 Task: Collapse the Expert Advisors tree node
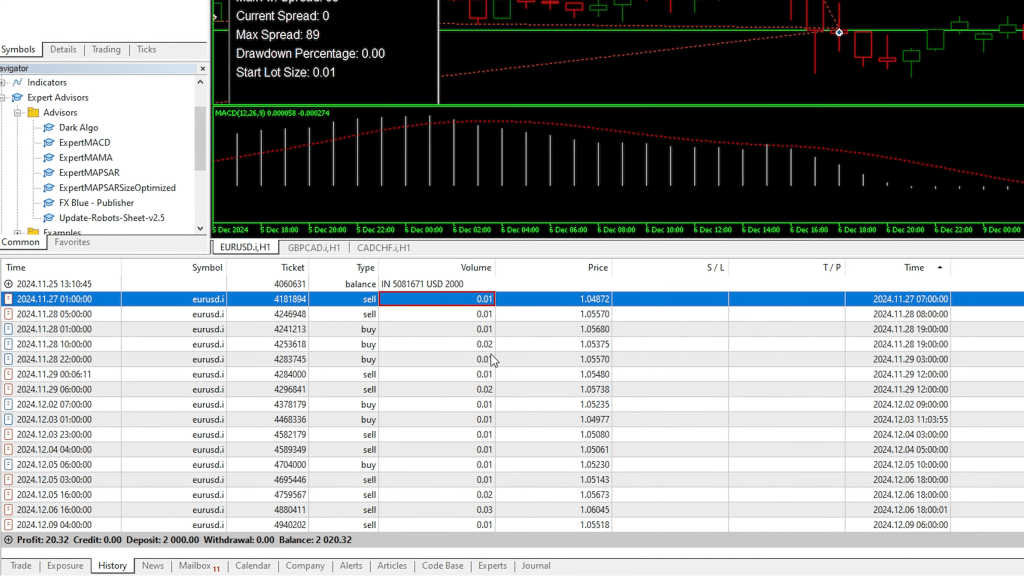[x=3, y=98]
